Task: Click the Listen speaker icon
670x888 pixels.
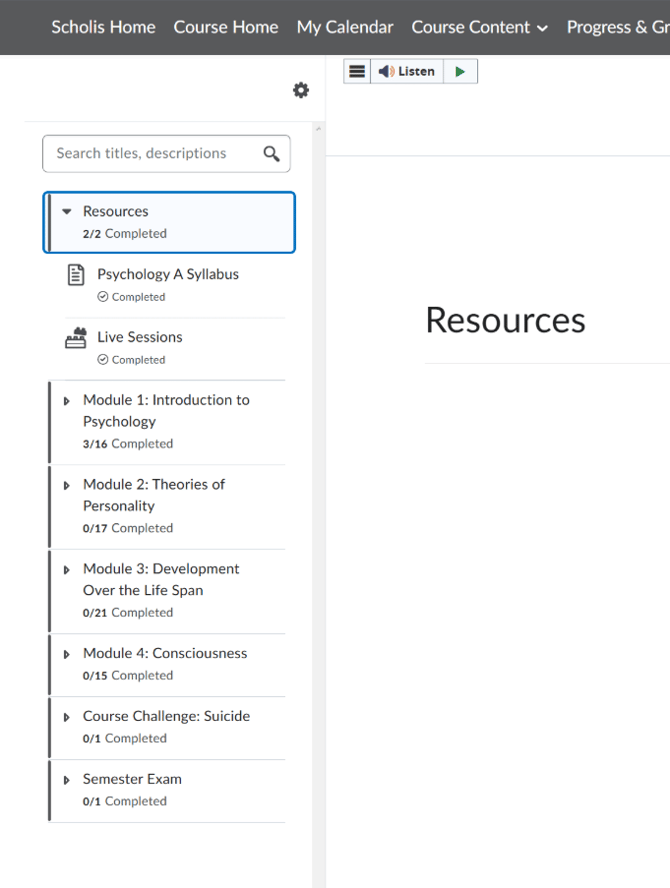Action: coord(386,71)
